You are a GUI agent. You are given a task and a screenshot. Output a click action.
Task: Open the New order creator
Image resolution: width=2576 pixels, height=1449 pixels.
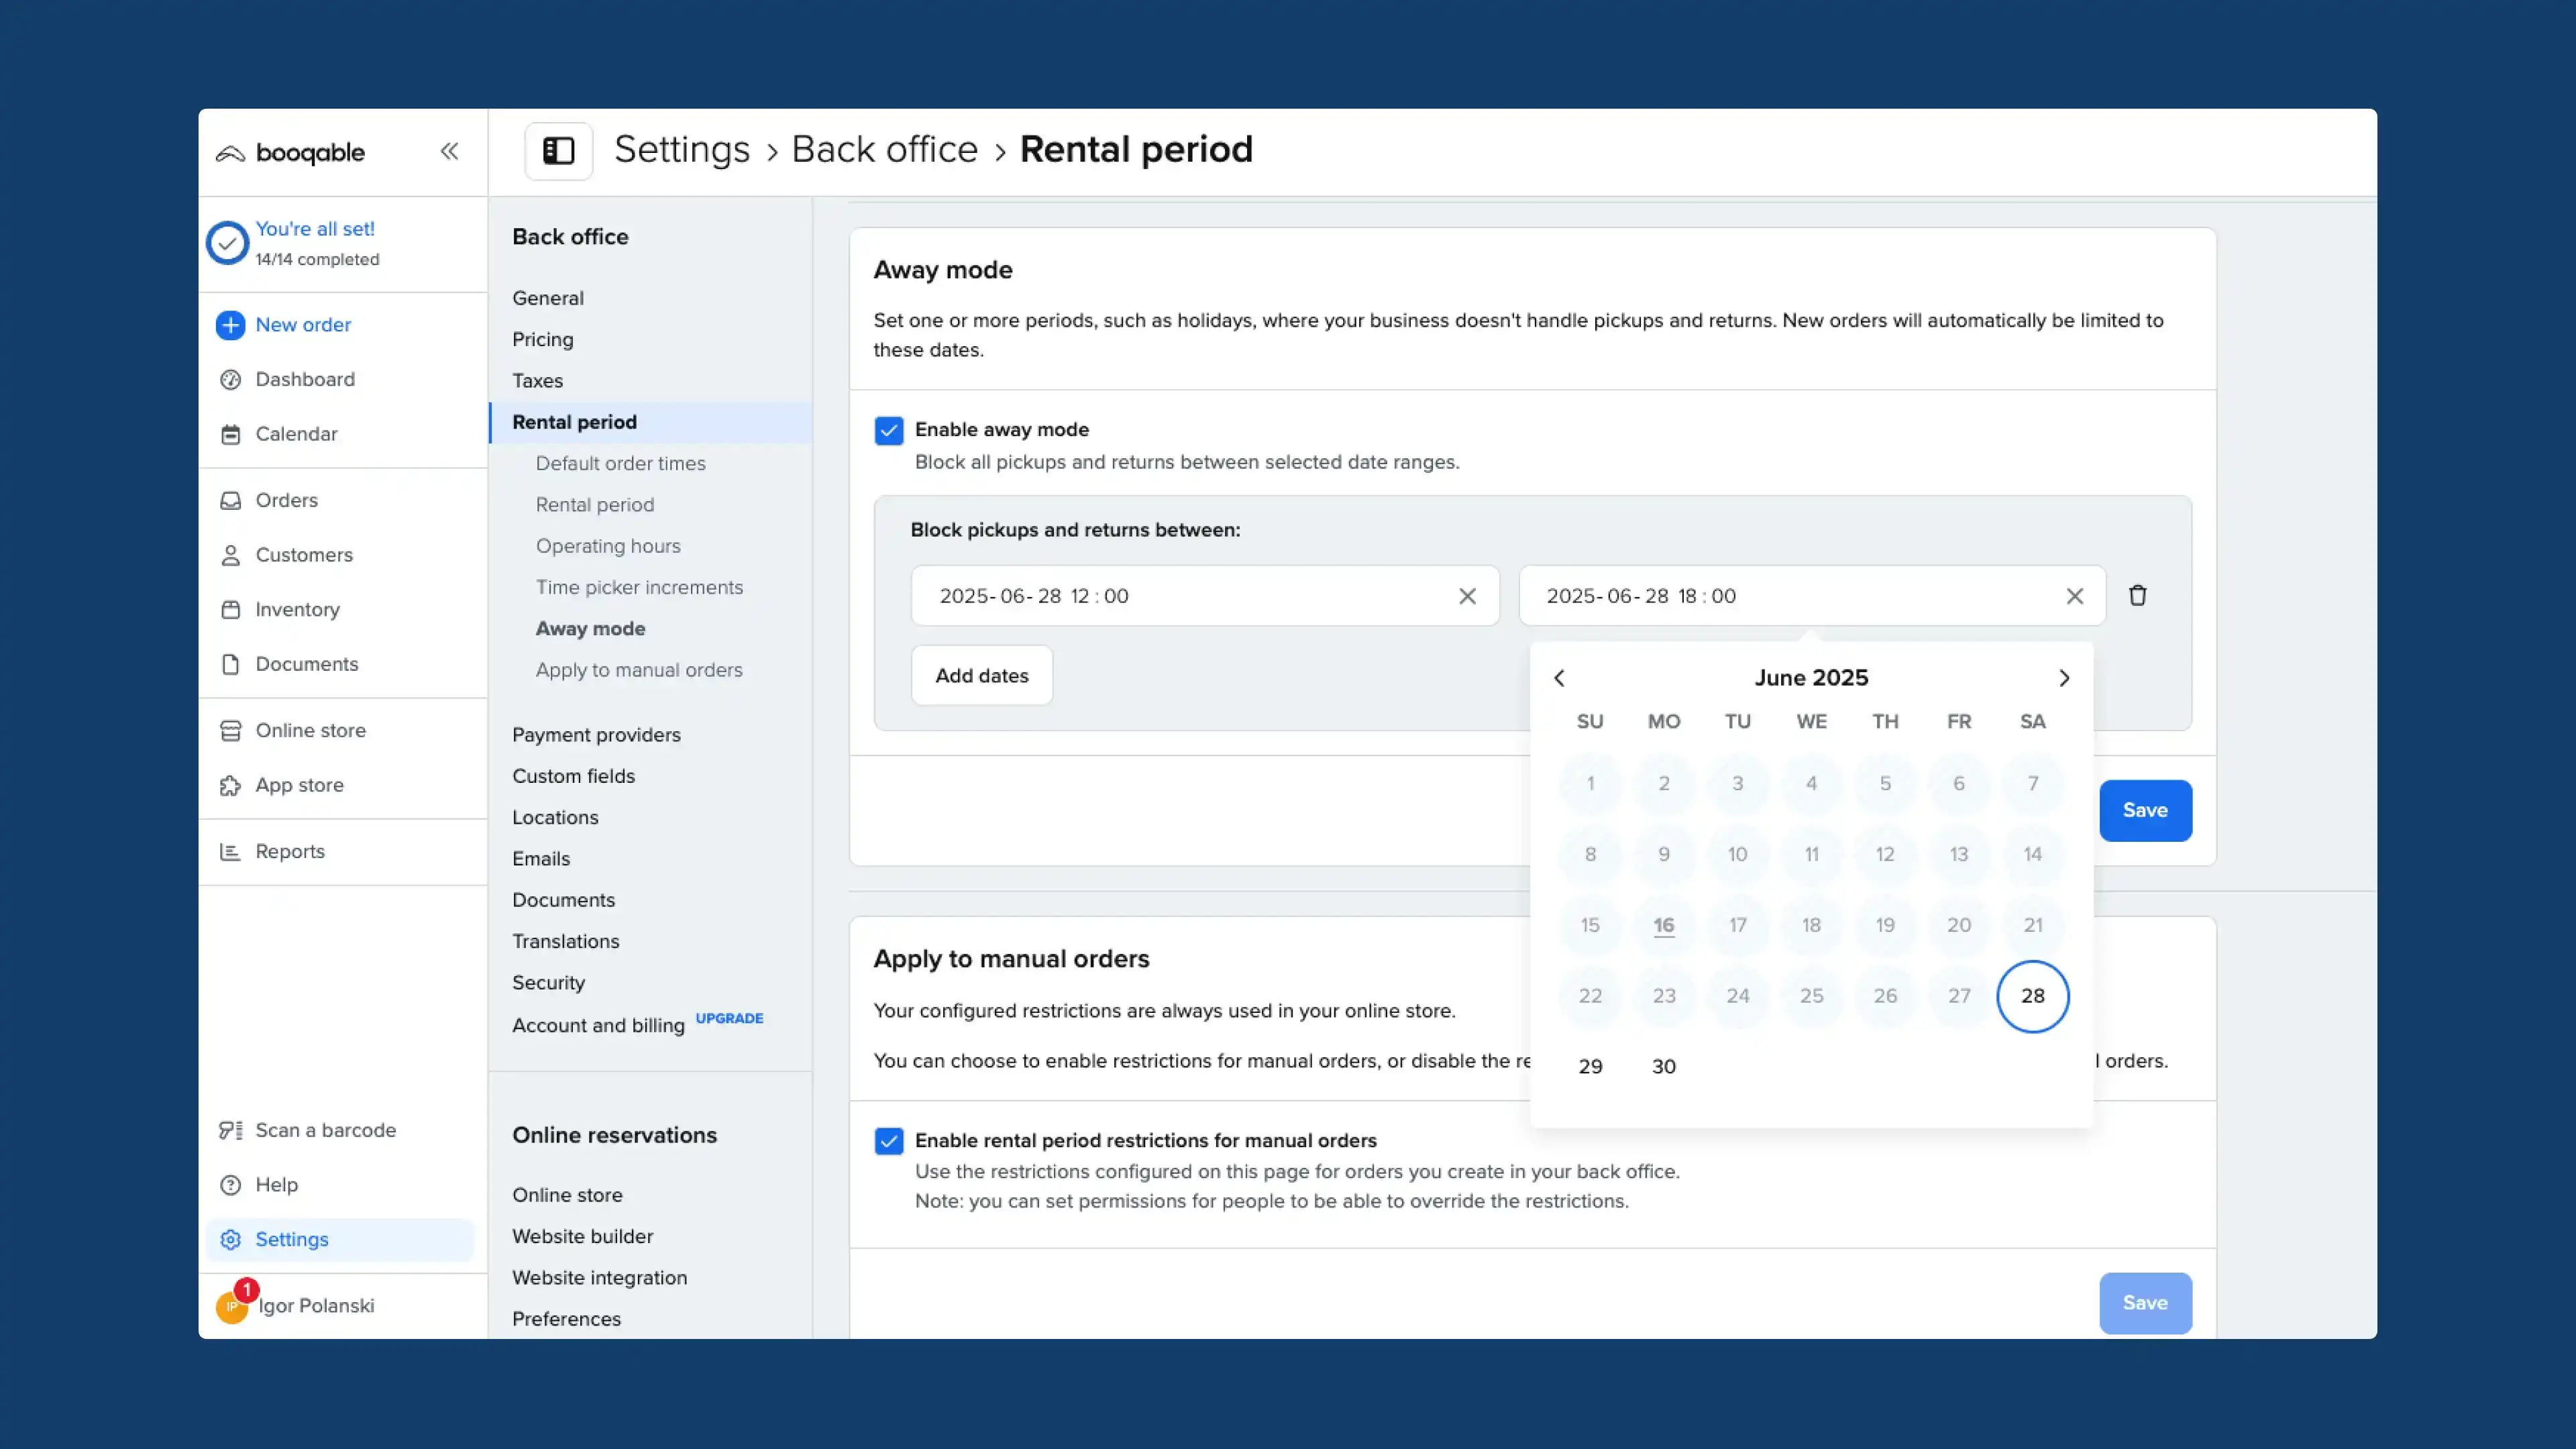[302, 324]
